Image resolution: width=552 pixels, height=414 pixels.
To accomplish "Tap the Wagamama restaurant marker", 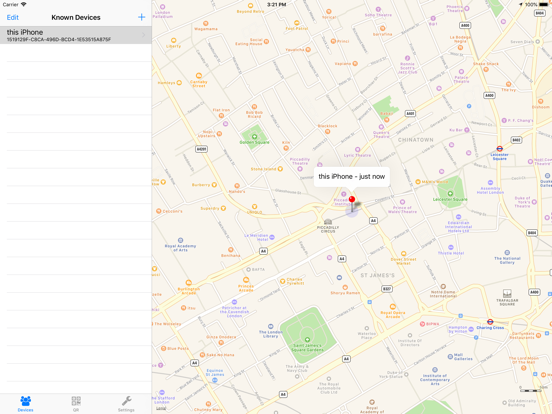I will [206, 23].
